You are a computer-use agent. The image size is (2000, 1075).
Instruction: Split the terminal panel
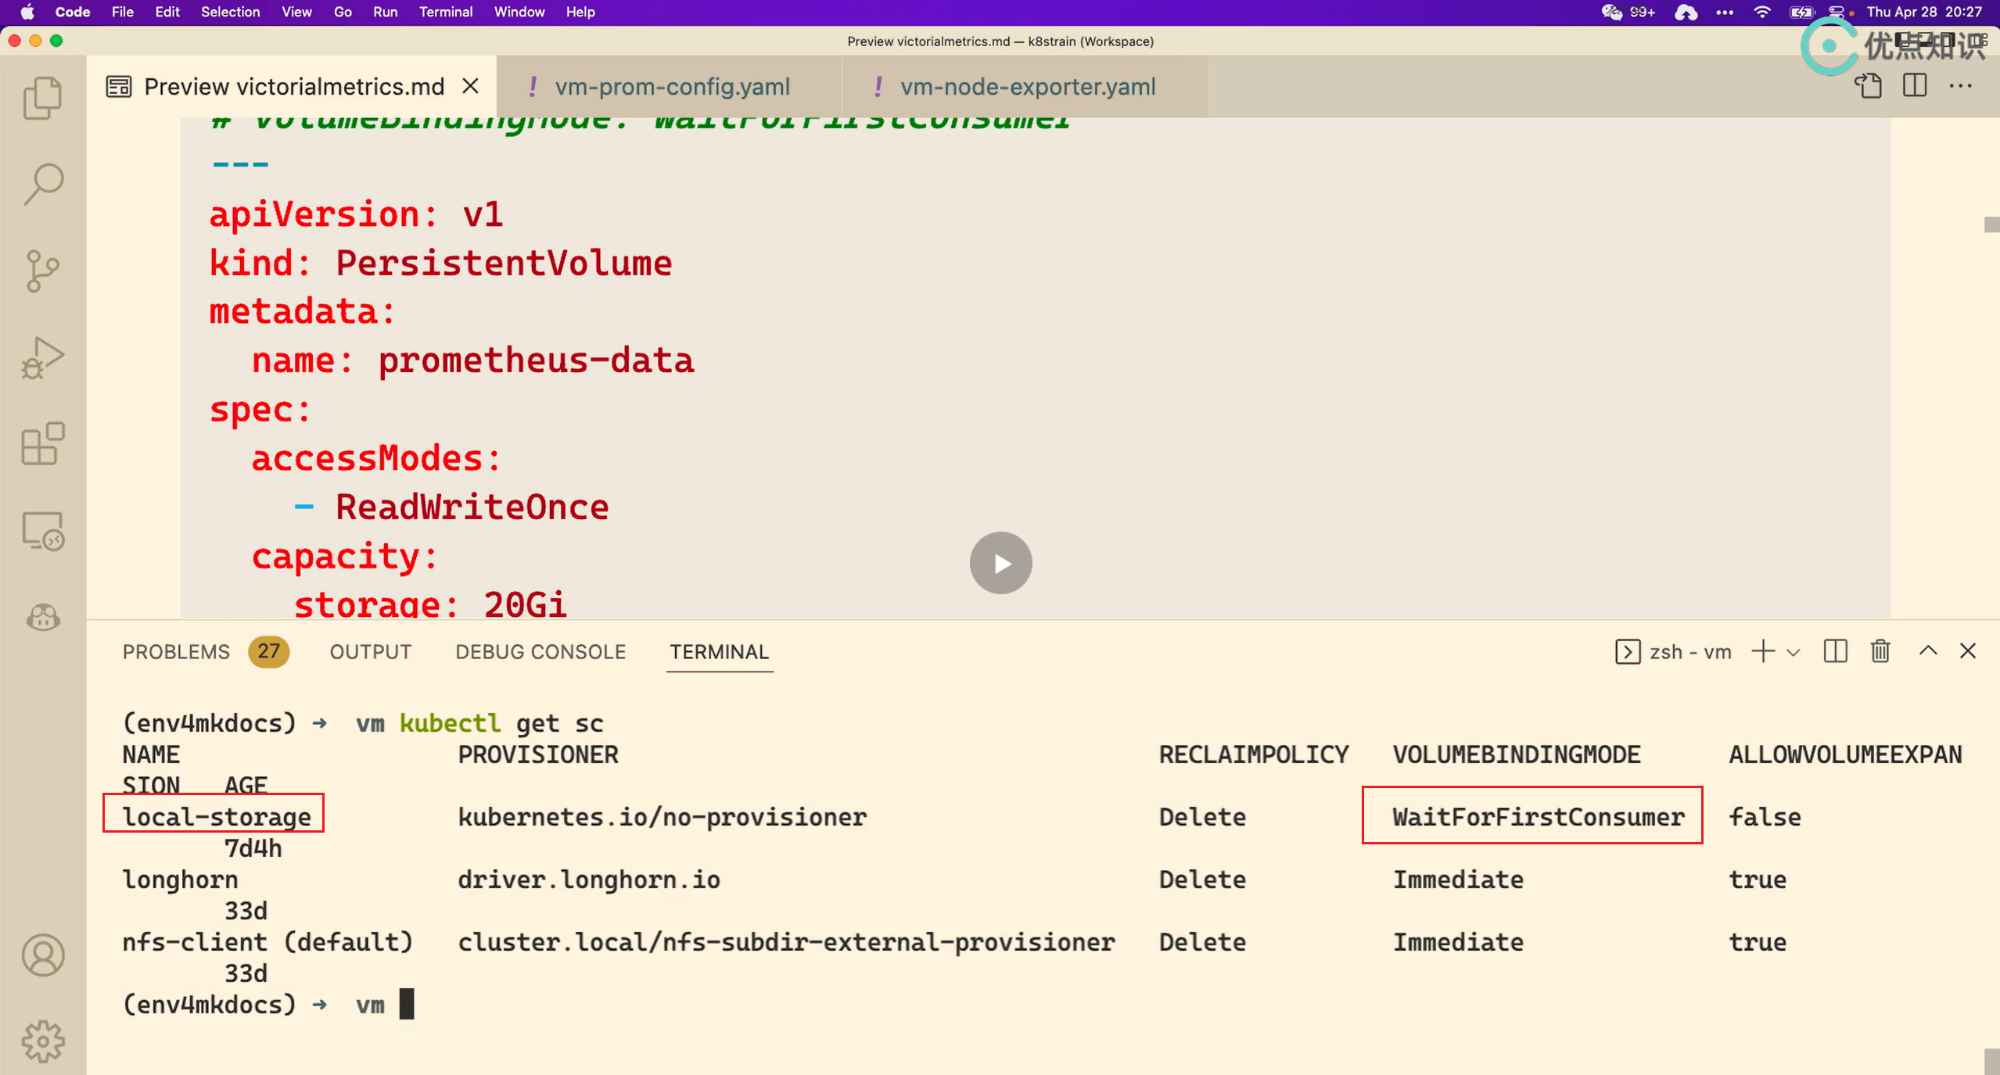1835,651
